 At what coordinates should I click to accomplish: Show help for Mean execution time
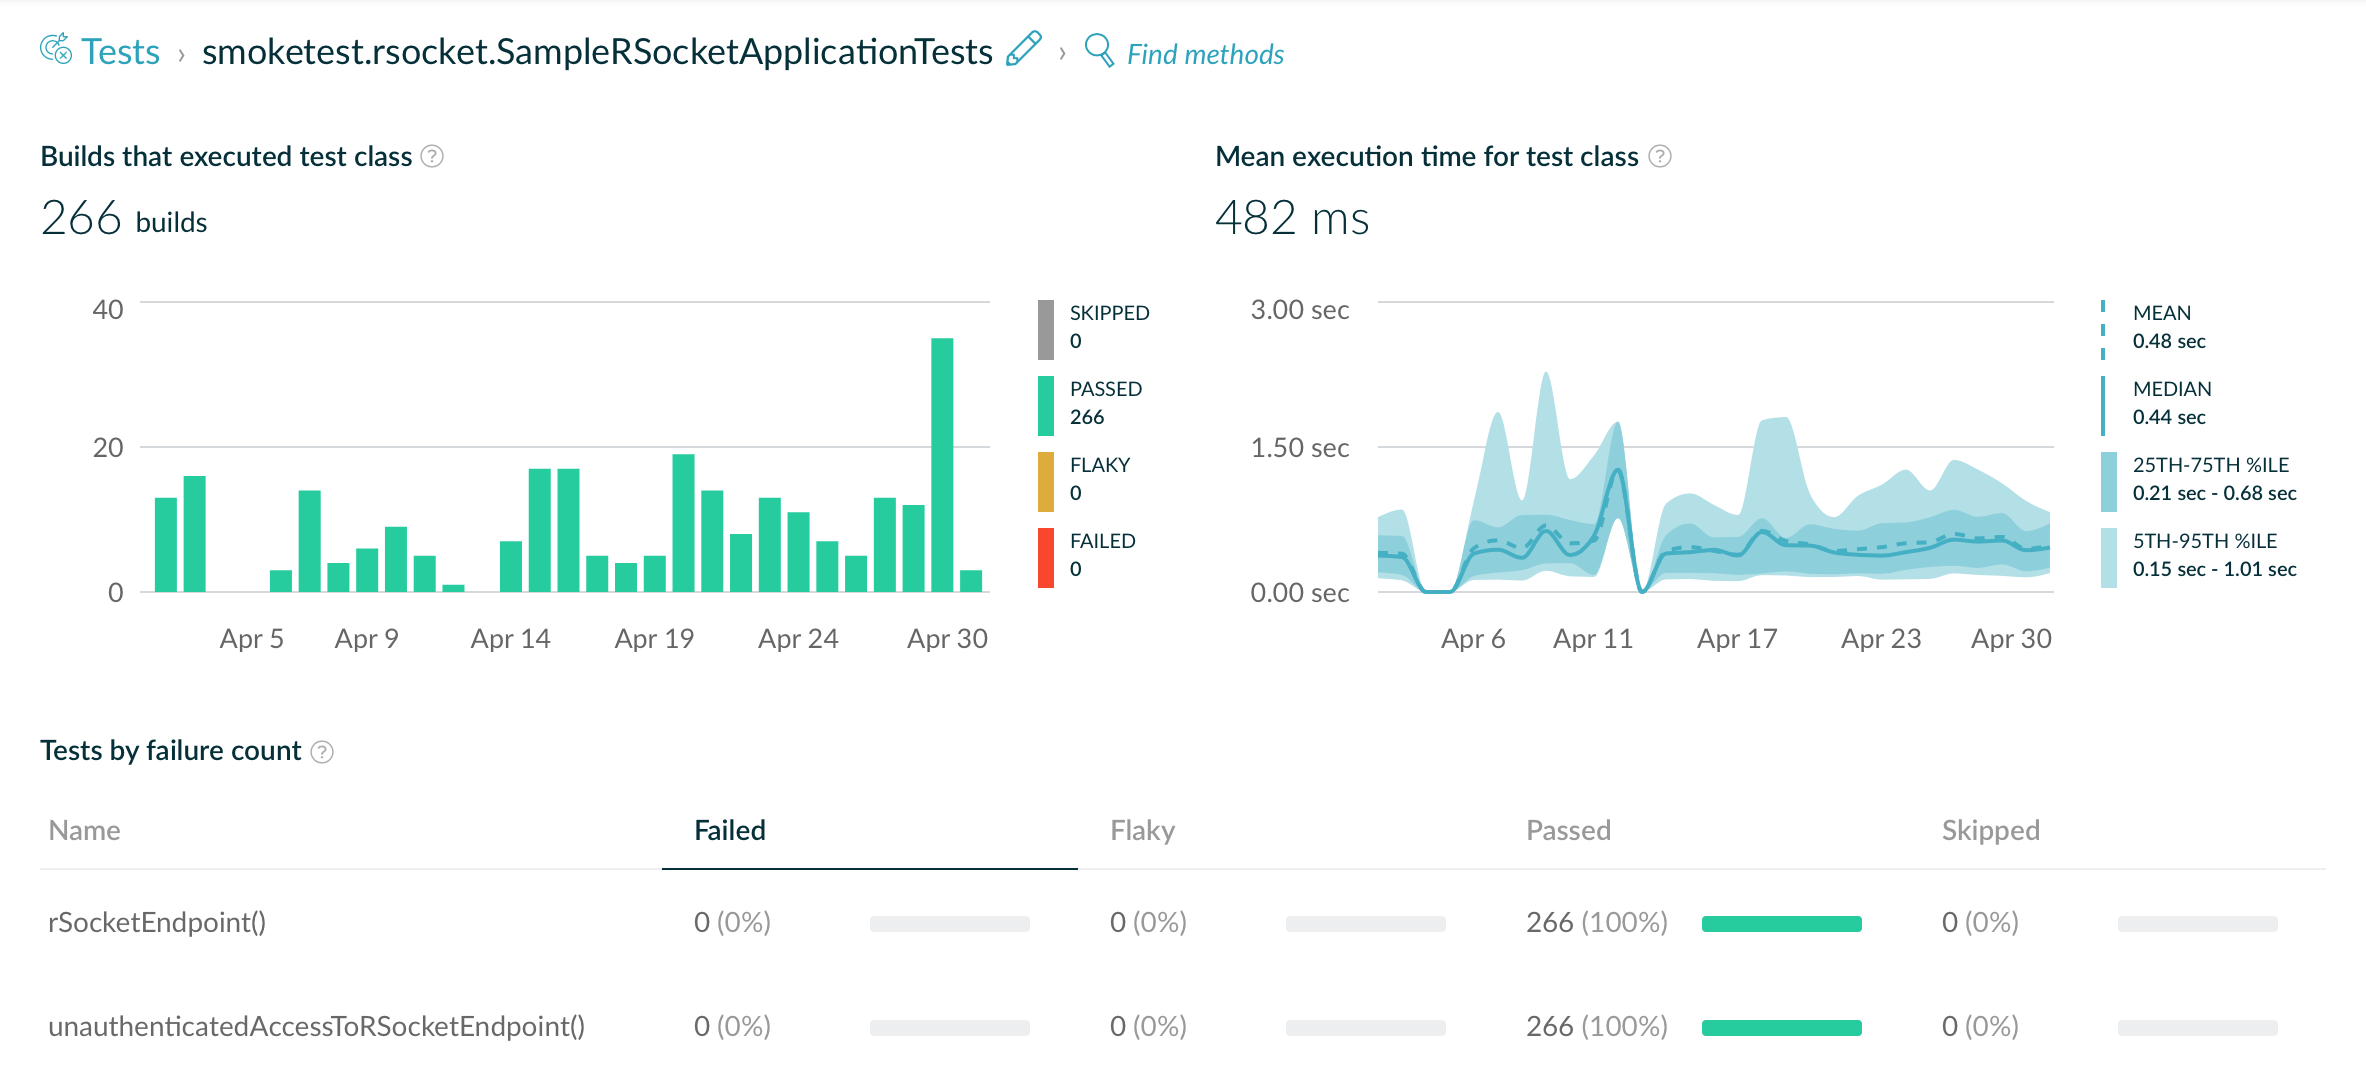[1660, 156]
